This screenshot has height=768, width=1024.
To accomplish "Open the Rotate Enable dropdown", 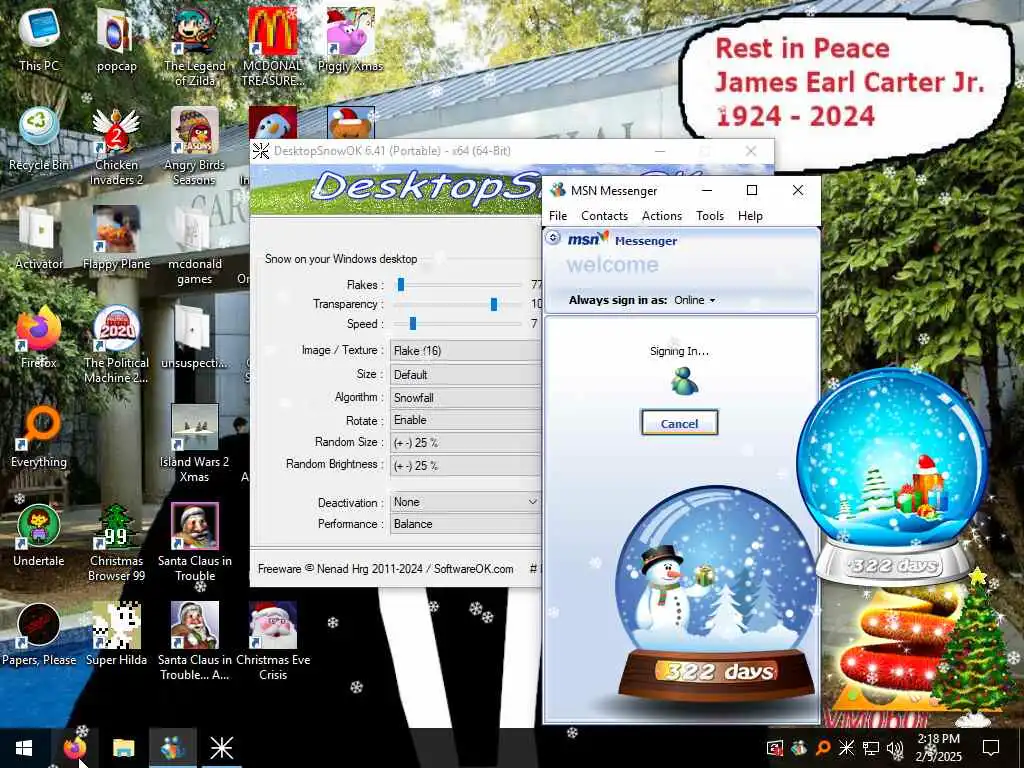I will [466, 420].
